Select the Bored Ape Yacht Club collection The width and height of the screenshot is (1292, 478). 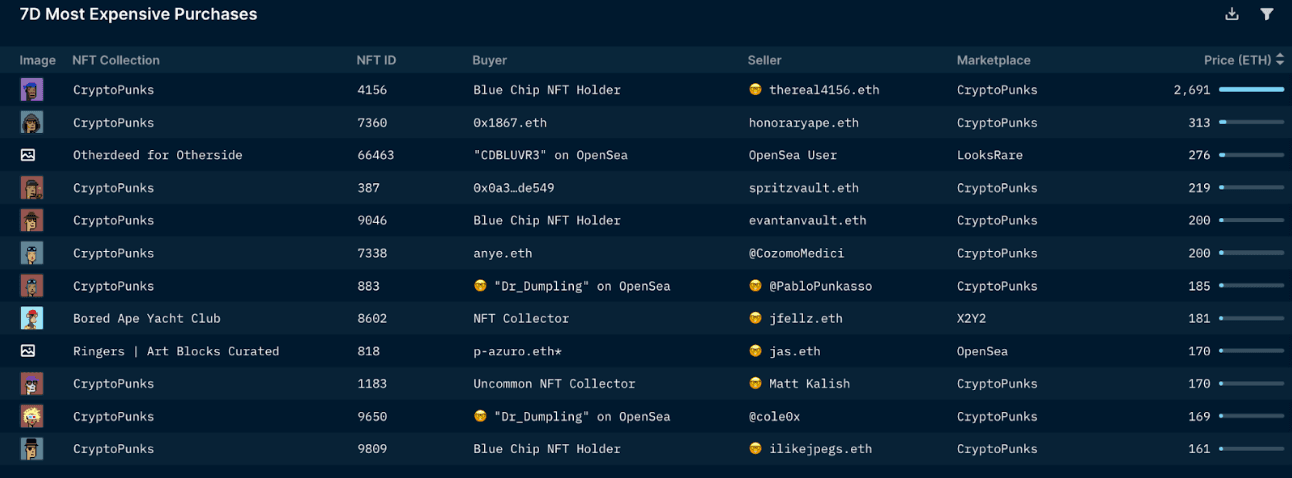tap(147, 318)
